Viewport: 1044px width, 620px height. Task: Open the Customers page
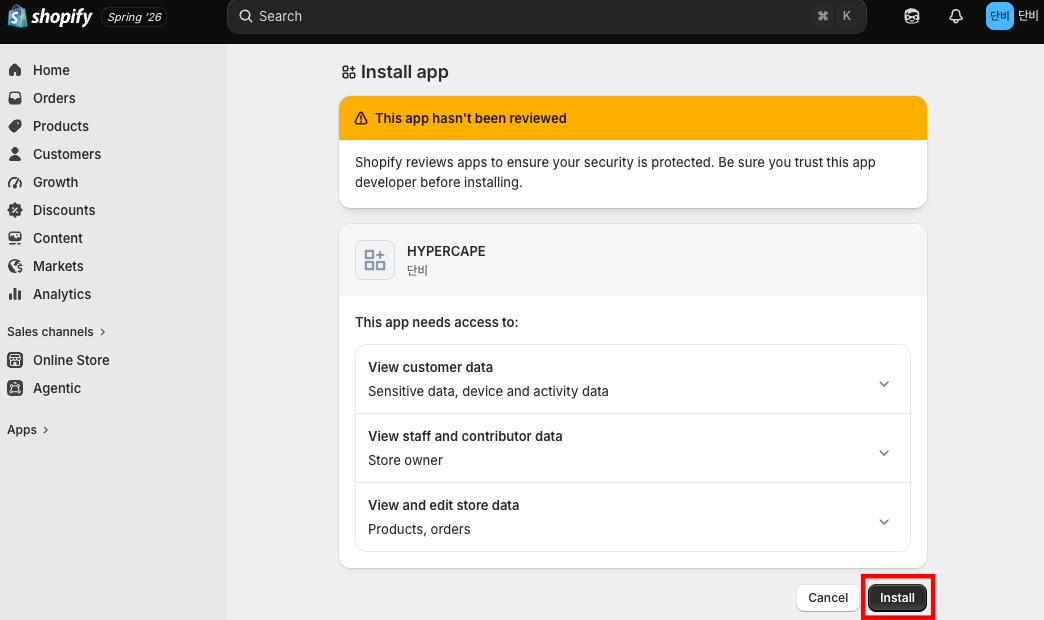pyautogui.click(x=67, y=154)
